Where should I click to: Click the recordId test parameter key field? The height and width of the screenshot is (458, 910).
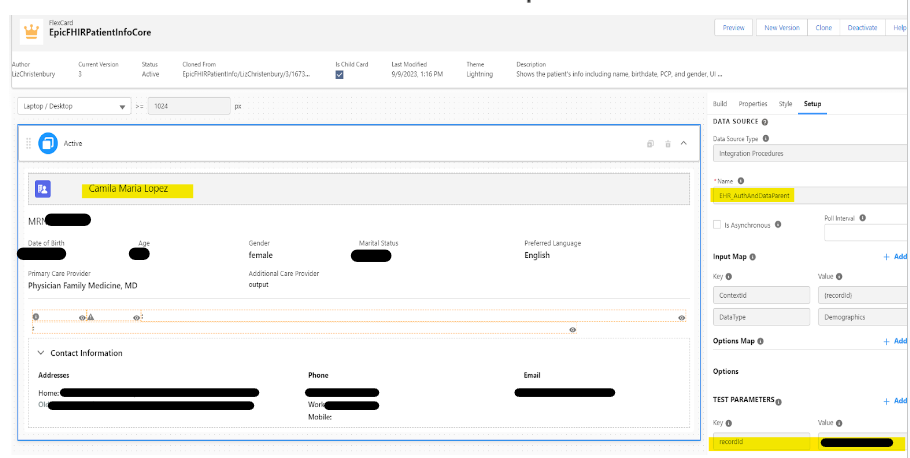[x=761, y=442]
